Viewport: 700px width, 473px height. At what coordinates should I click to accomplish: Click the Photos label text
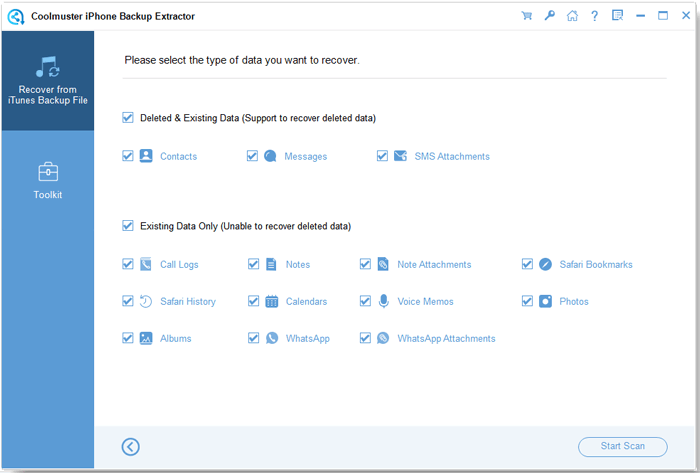[x=574, y=302]
